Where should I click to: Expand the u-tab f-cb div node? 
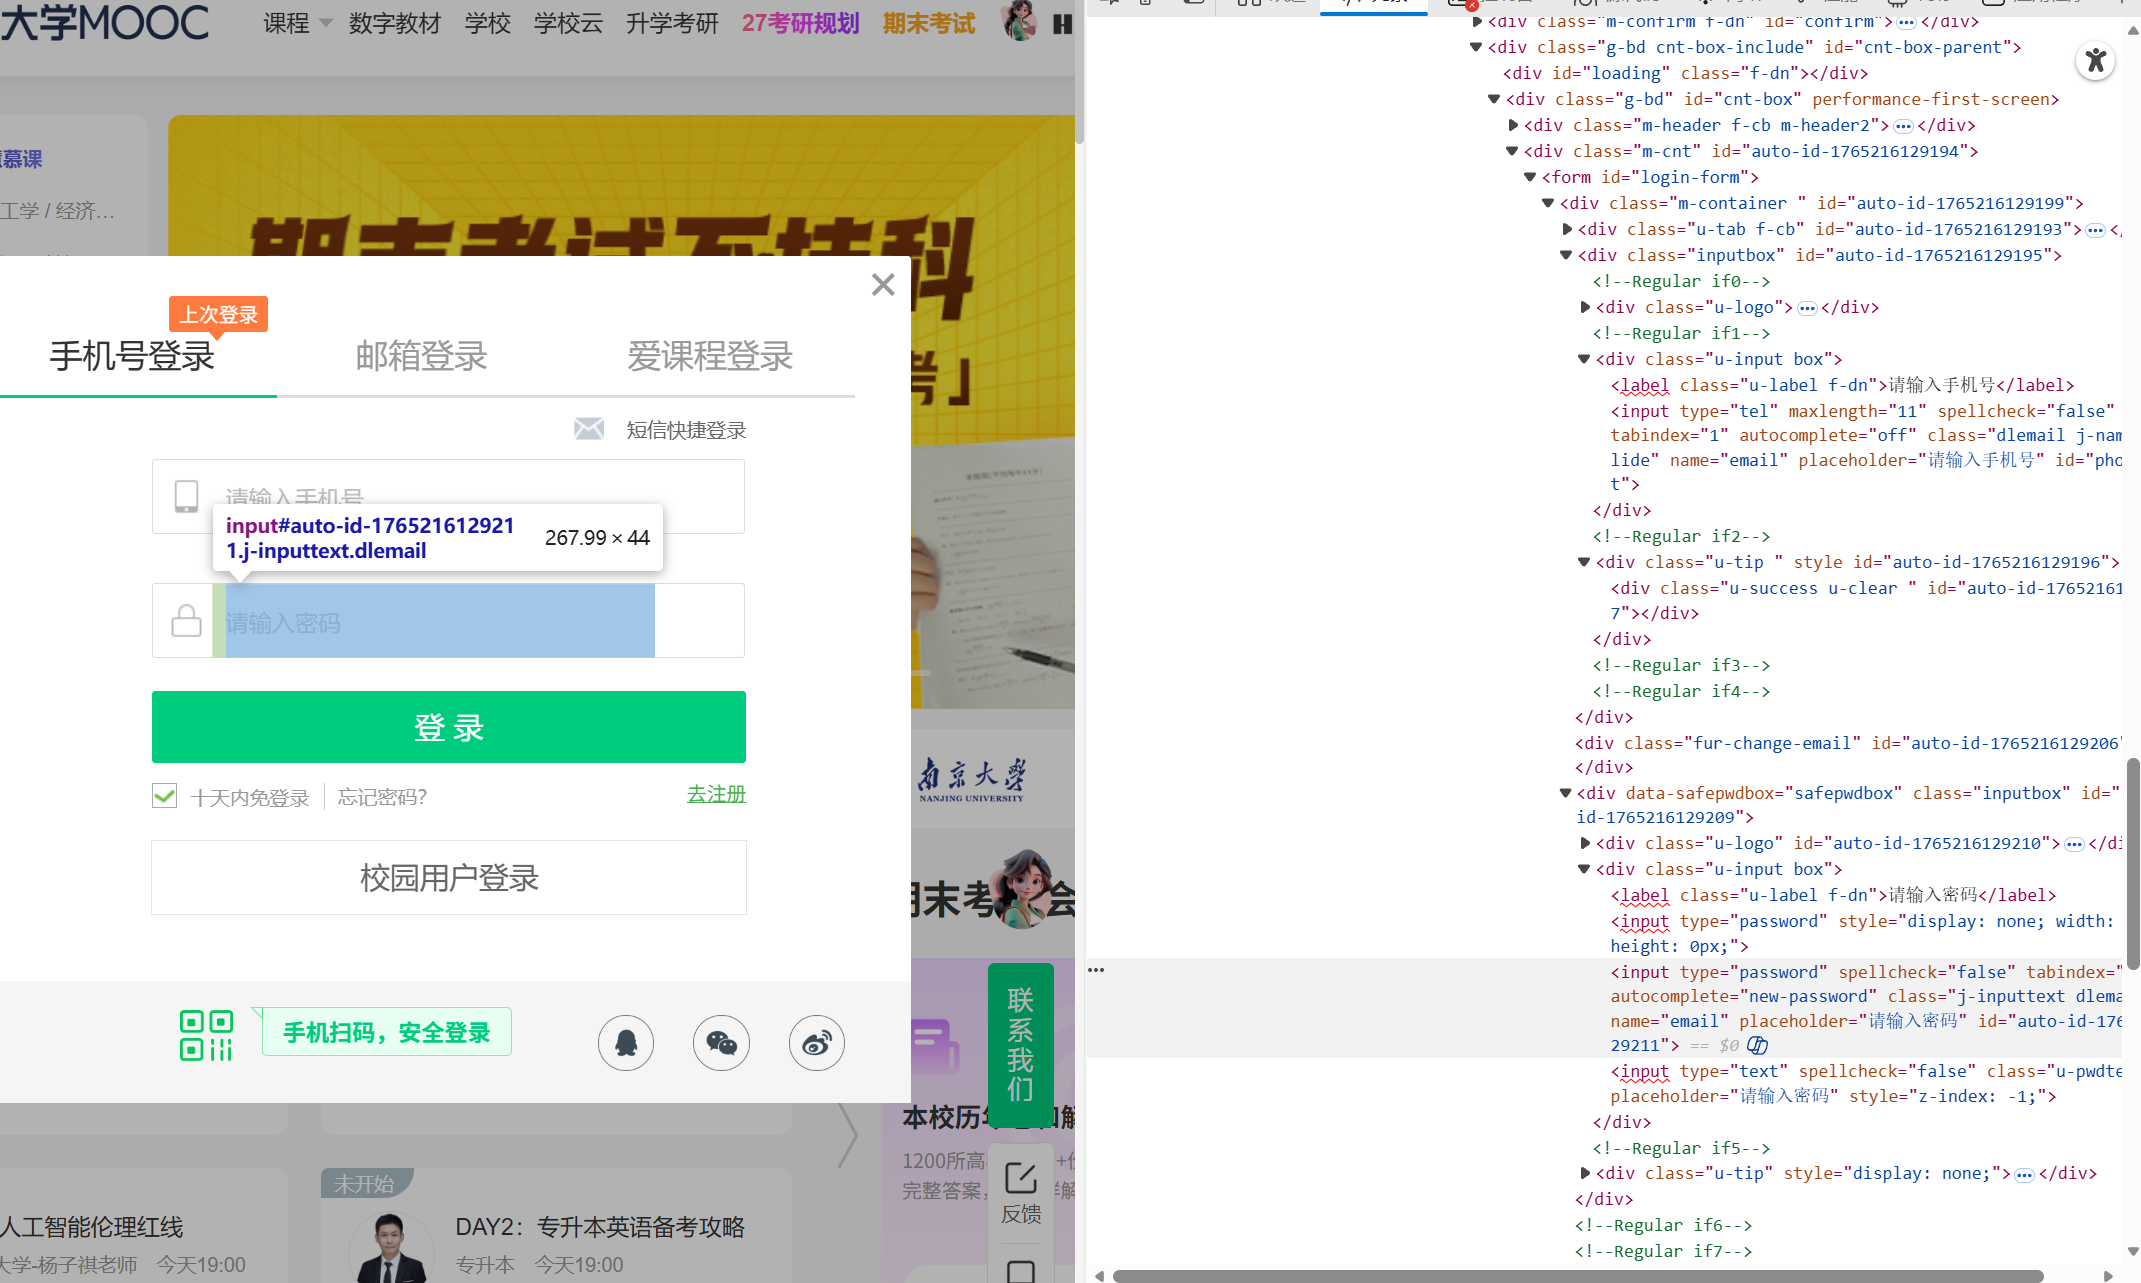(x=1567, y=229)
